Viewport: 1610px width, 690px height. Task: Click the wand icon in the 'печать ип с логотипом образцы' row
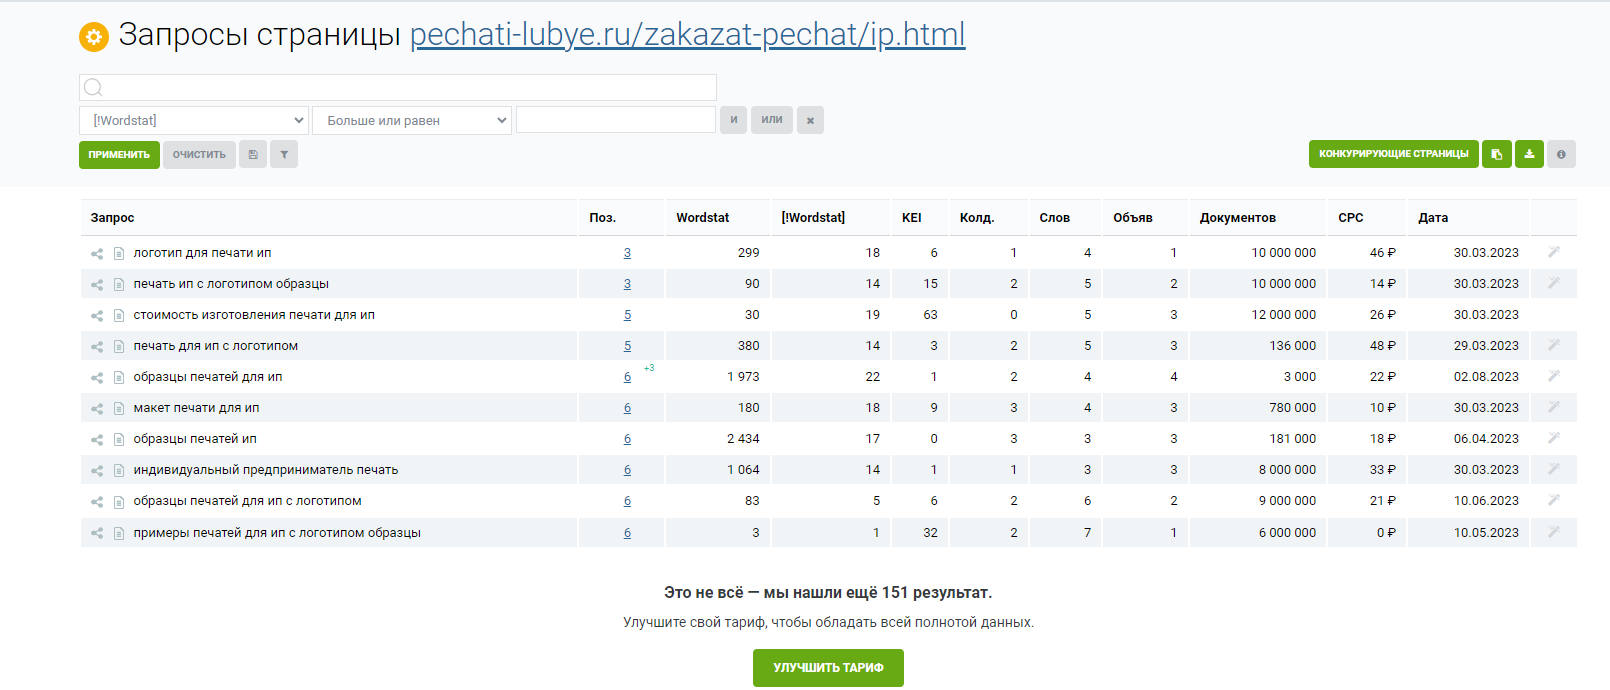(1554, 283)
